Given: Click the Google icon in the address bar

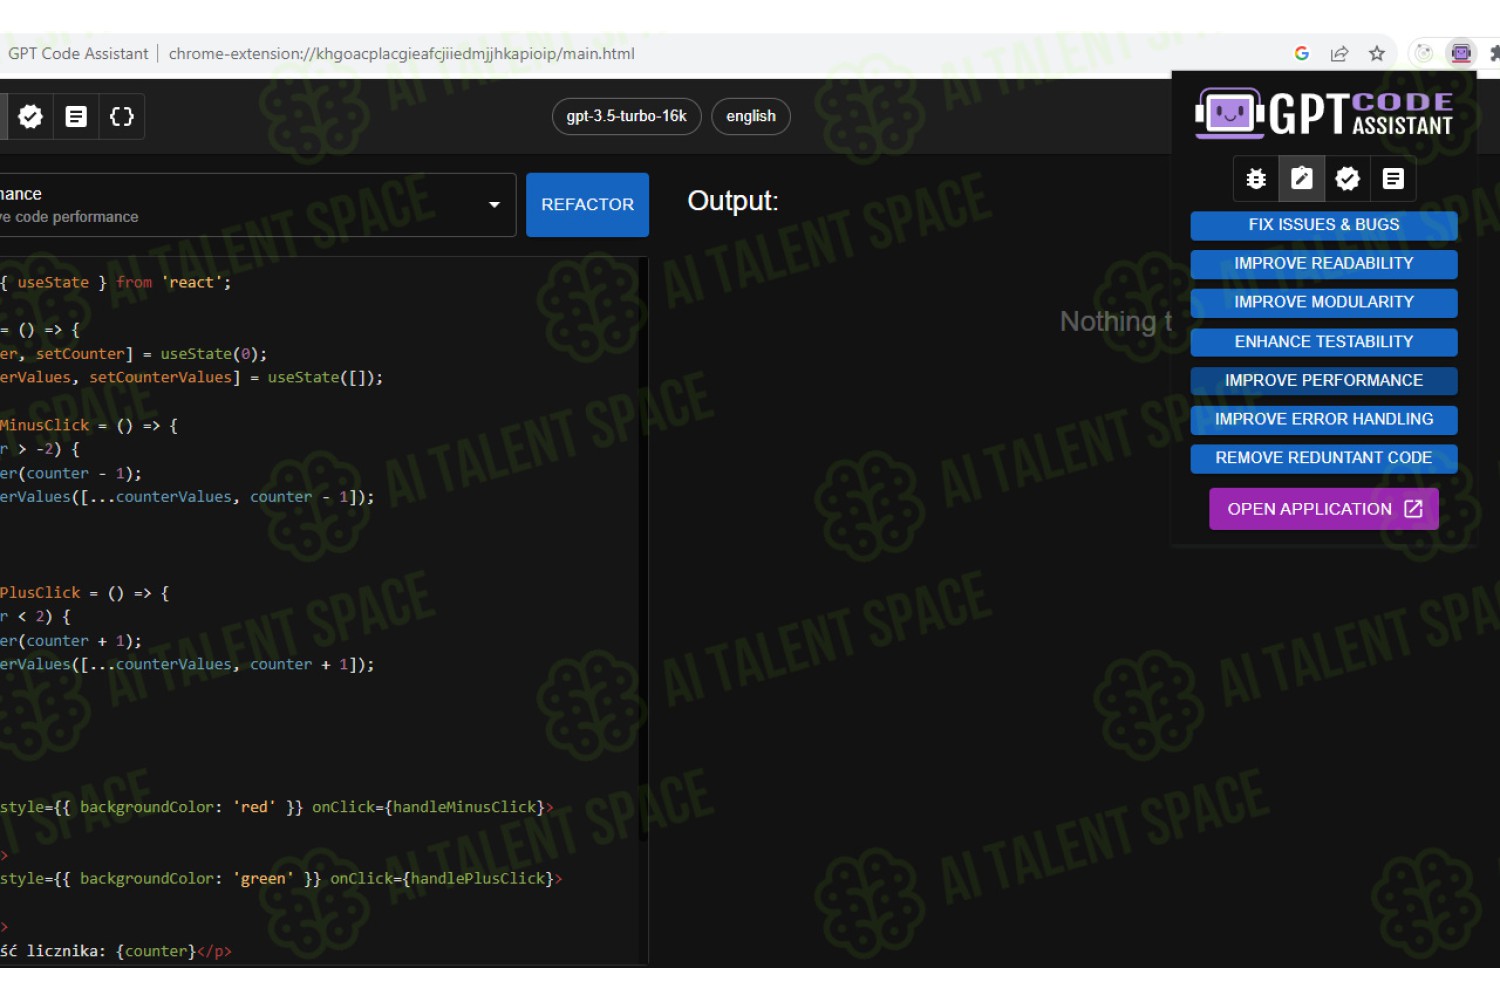Looking at the screenshot, I should pos(1302,54).
